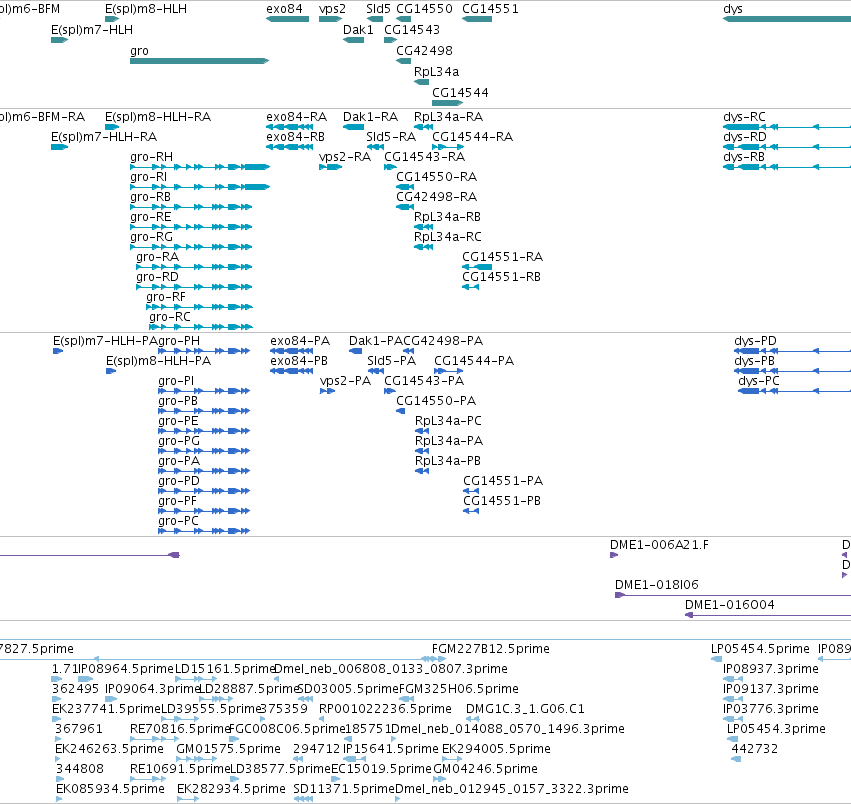Select the gro-RB transcript
The height and width of the screenshot is (804, 851).
(191, 207)
